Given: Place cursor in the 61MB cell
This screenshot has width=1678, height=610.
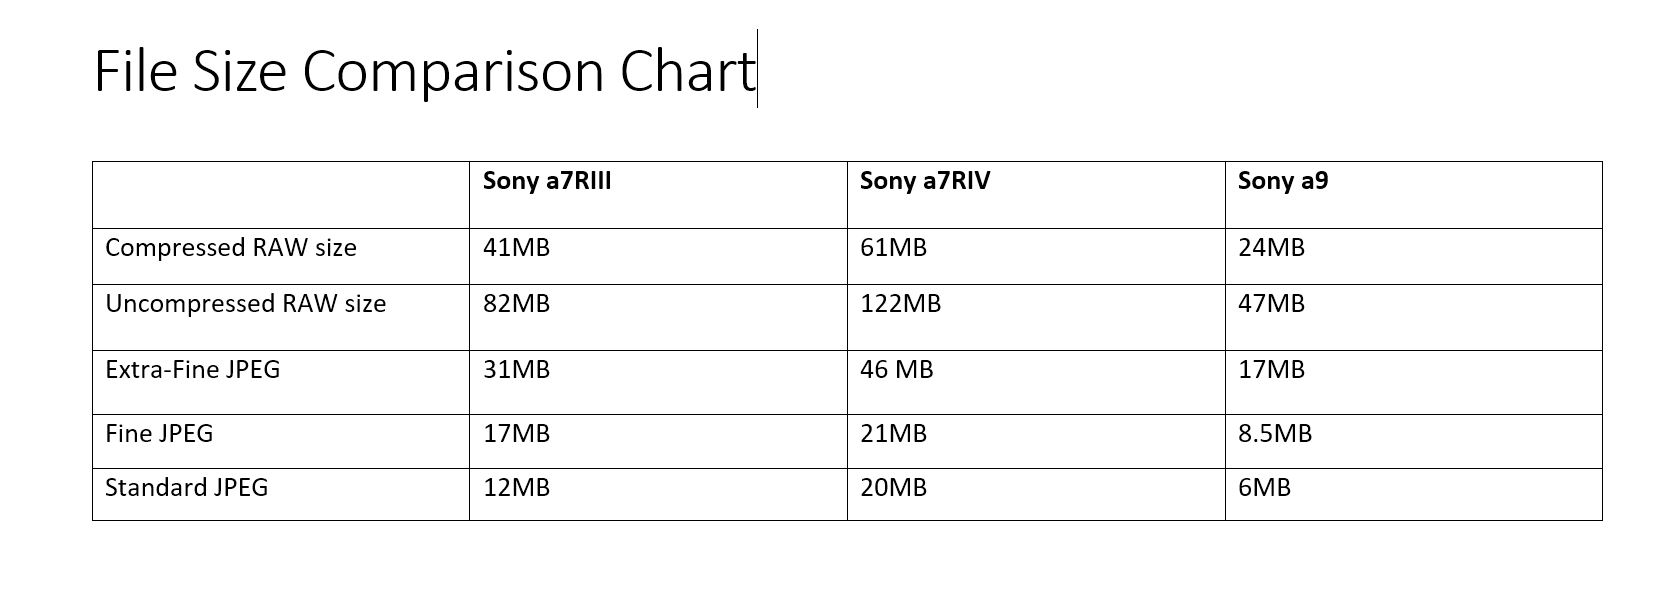Looking at the screenshot, I should [x=1036, y=256].
